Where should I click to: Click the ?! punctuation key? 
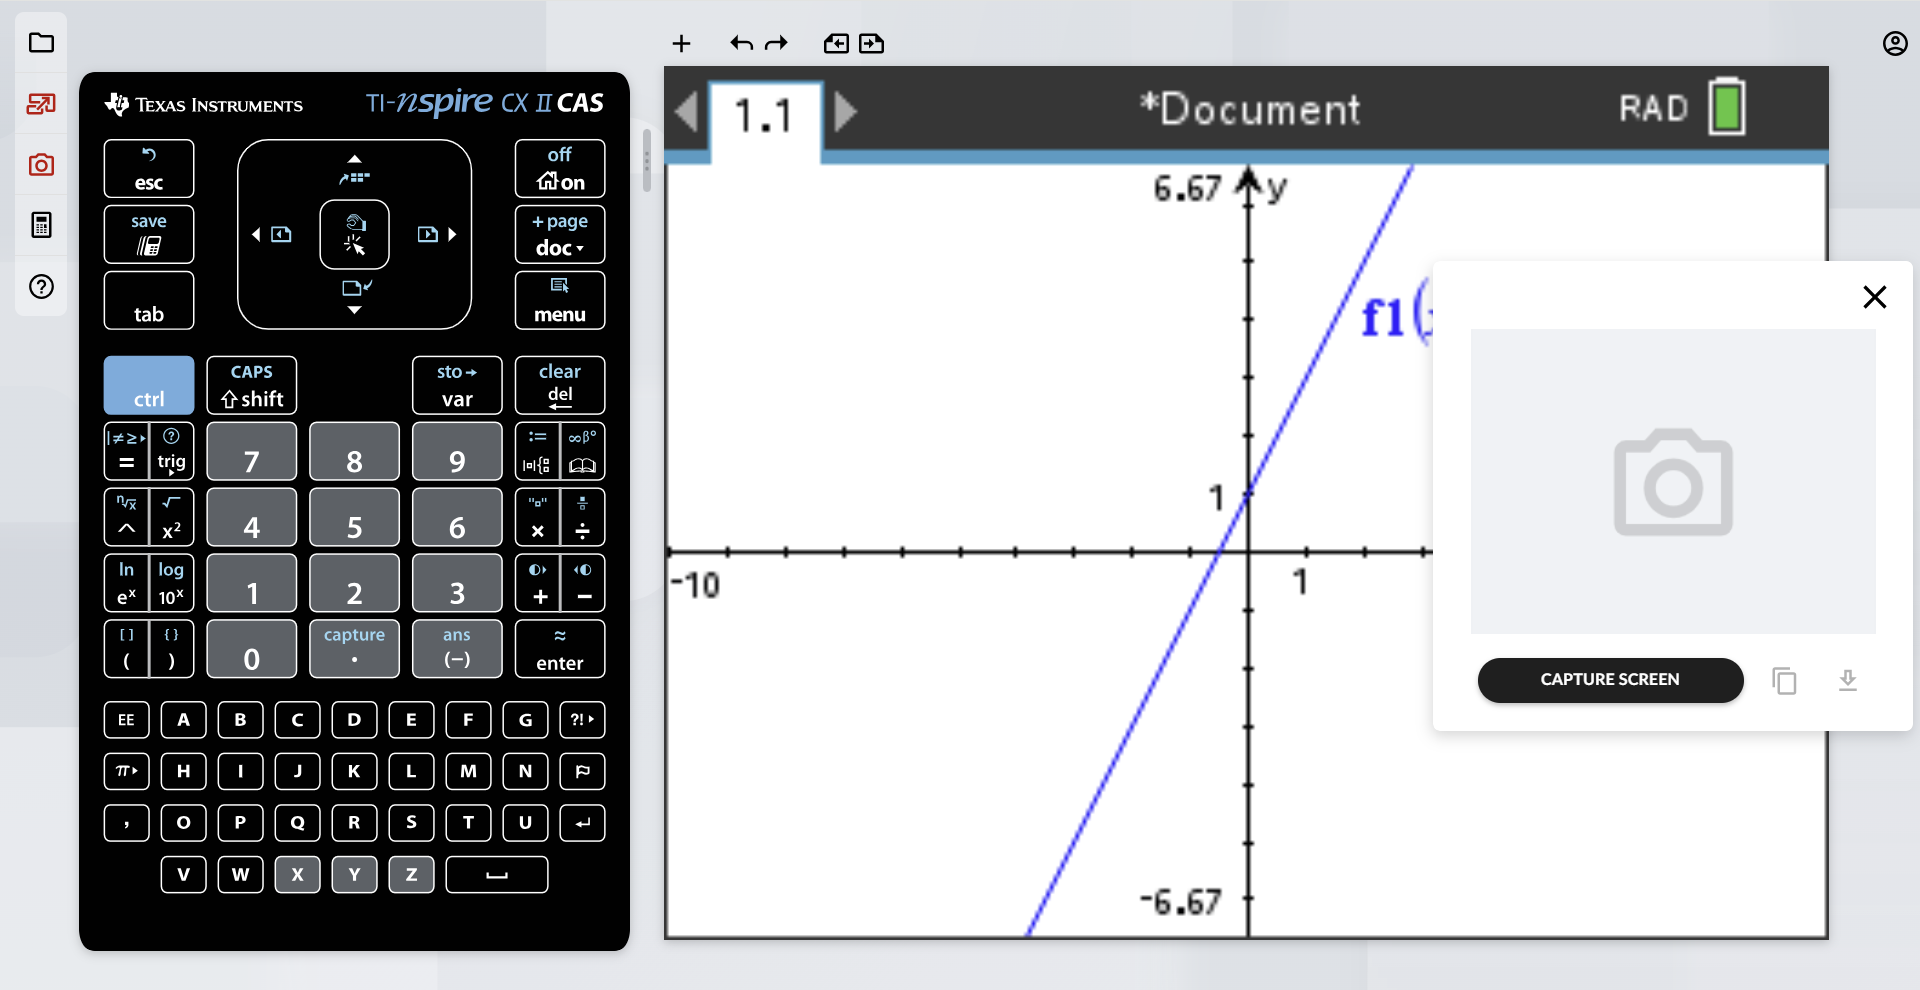pos(582,720)
